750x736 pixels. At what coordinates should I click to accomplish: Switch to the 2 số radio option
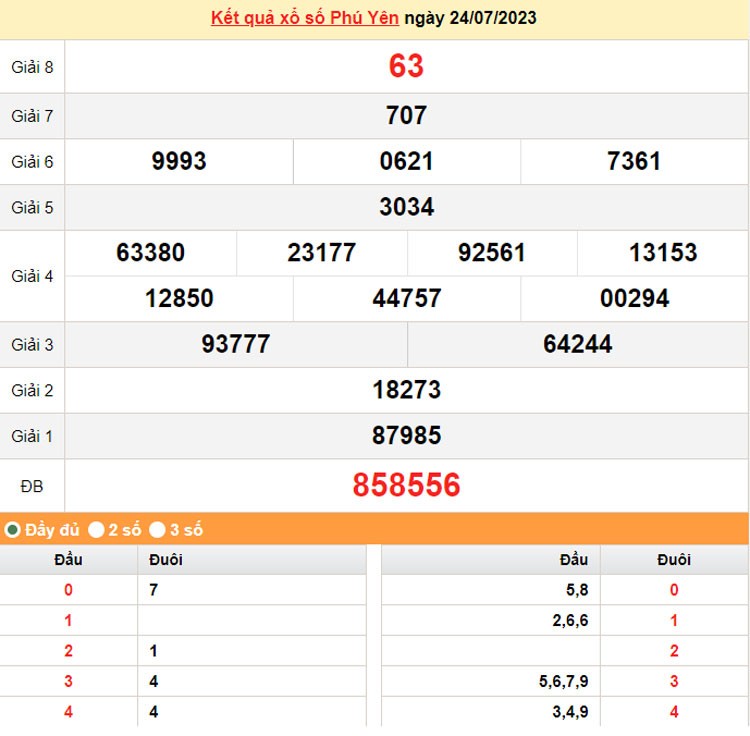97,530
